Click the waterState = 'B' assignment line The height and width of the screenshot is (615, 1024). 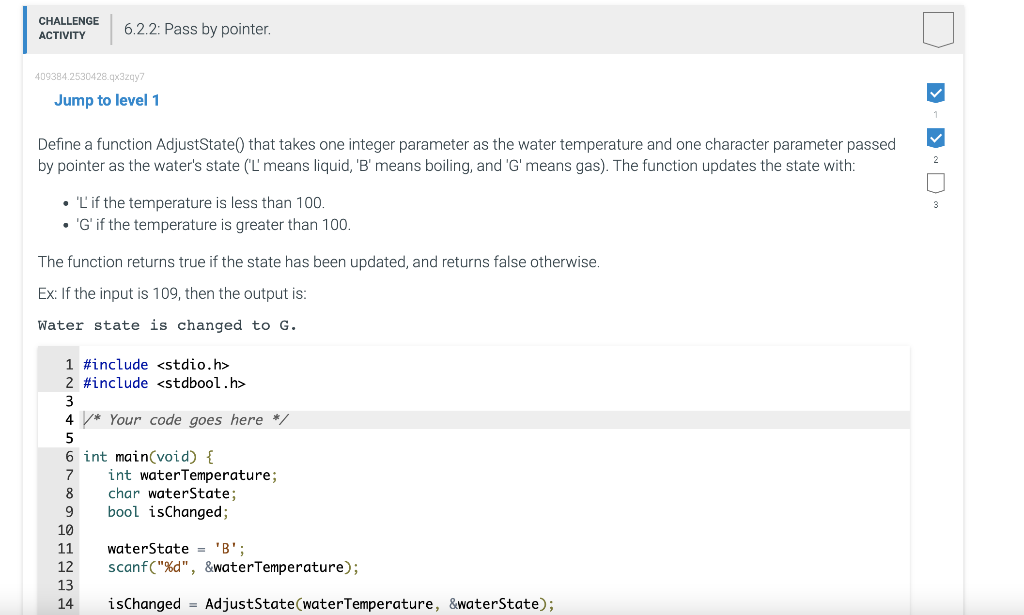click(176, 548)
